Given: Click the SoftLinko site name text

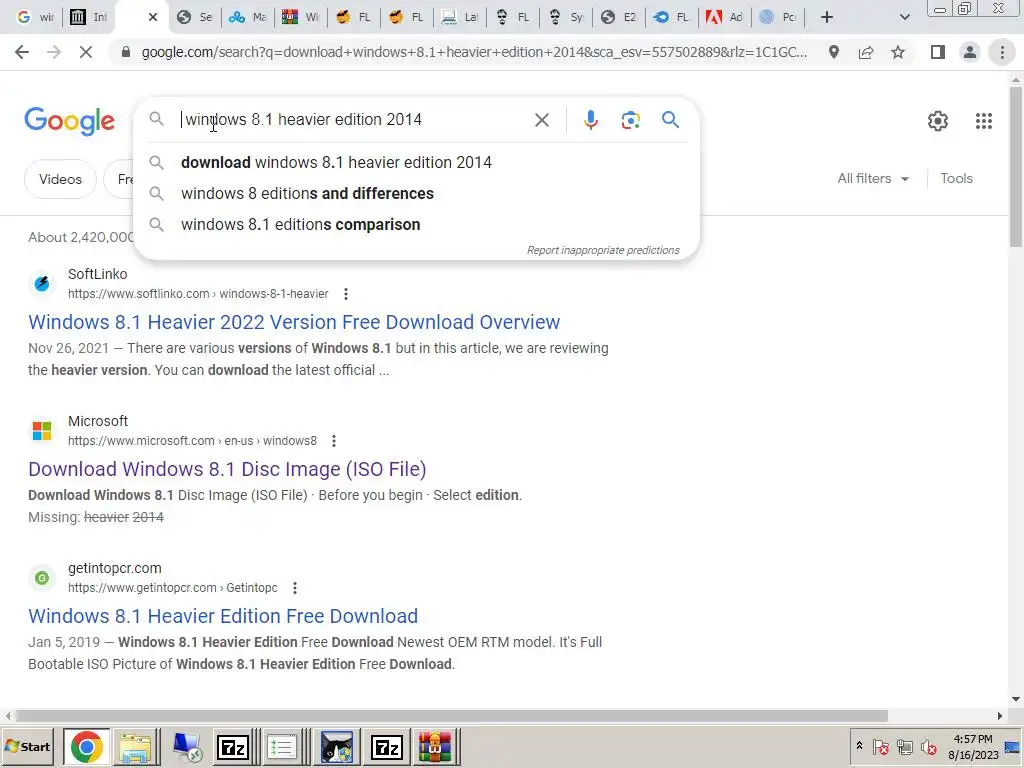Looking at the screenshot, I should point(97,274).
